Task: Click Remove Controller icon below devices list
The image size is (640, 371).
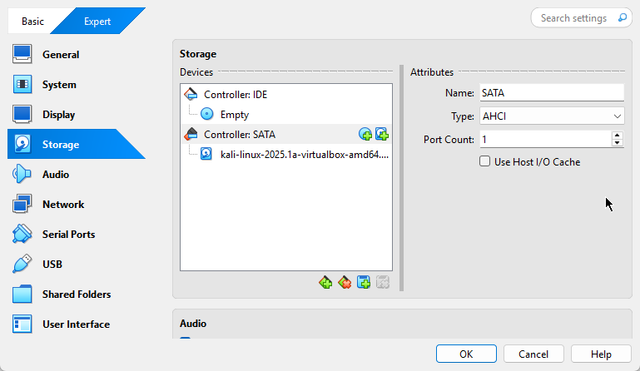Action: click(344, 282)
